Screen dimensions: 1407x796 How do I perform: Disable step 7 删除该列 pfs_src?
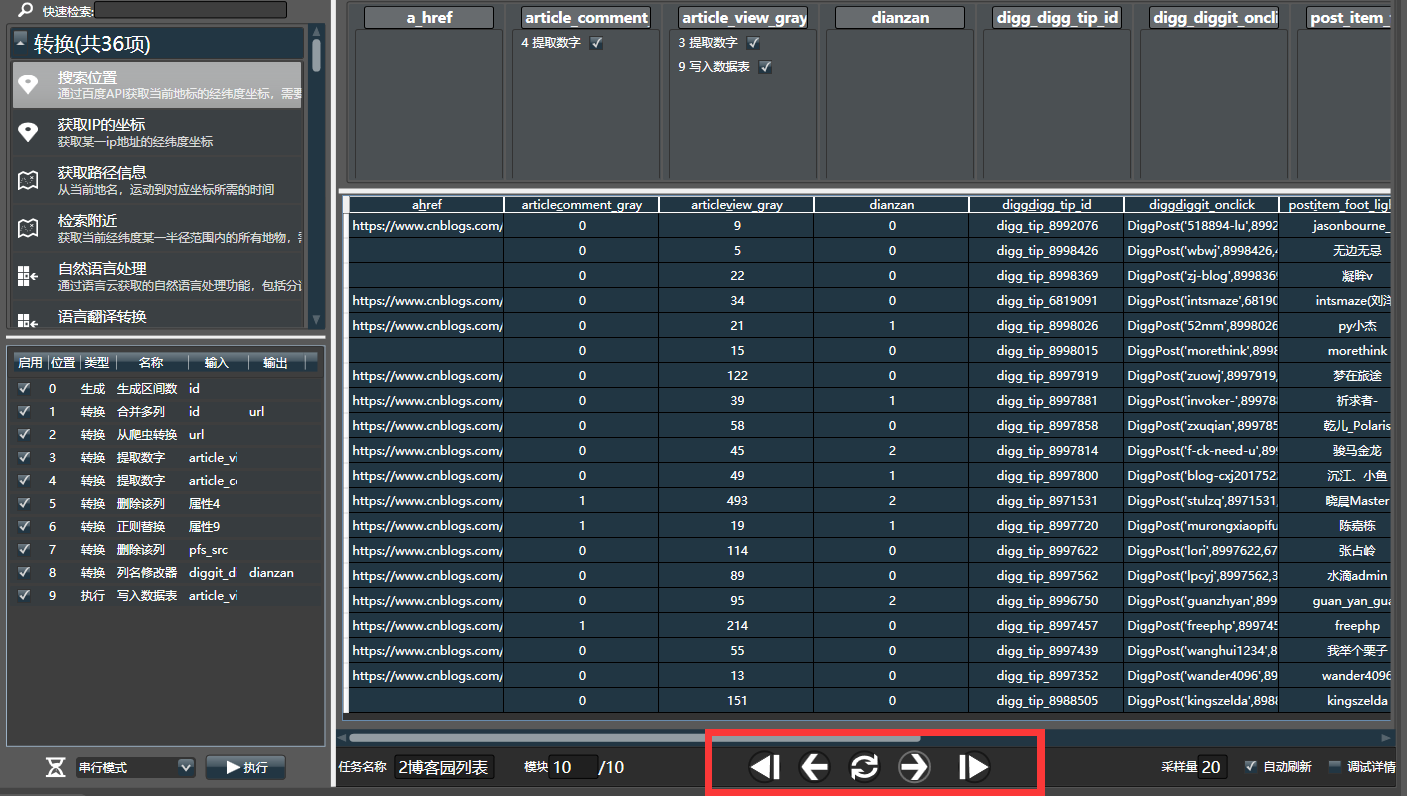(x=24, y=549)
